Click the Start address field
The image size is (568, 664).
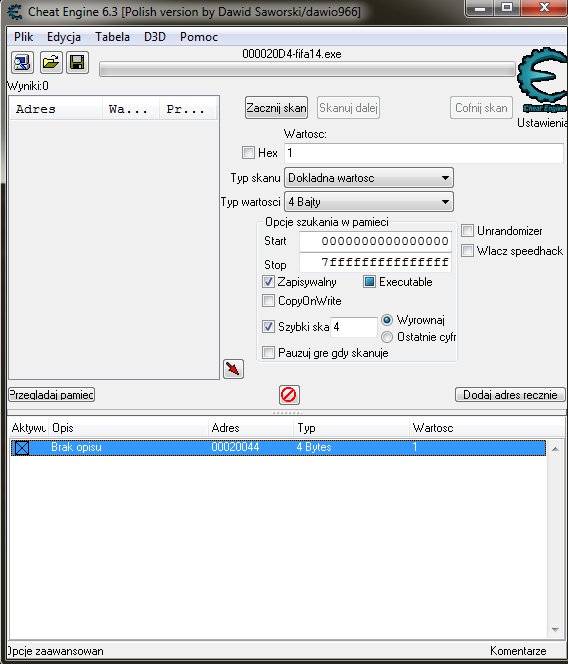point(375,241)
